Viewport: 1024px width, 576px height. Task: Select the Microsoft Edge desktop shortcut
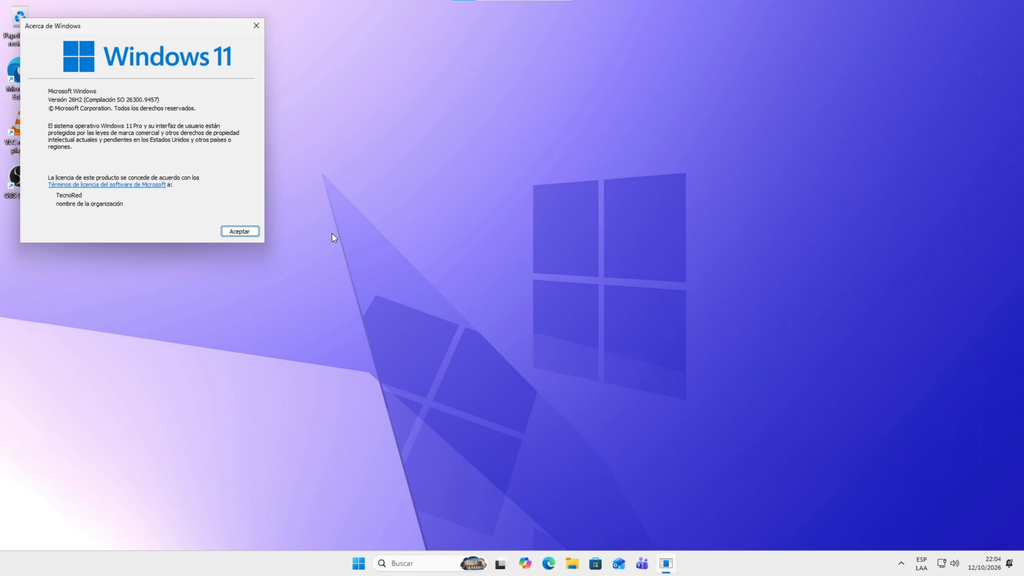(x=14, y=80)
